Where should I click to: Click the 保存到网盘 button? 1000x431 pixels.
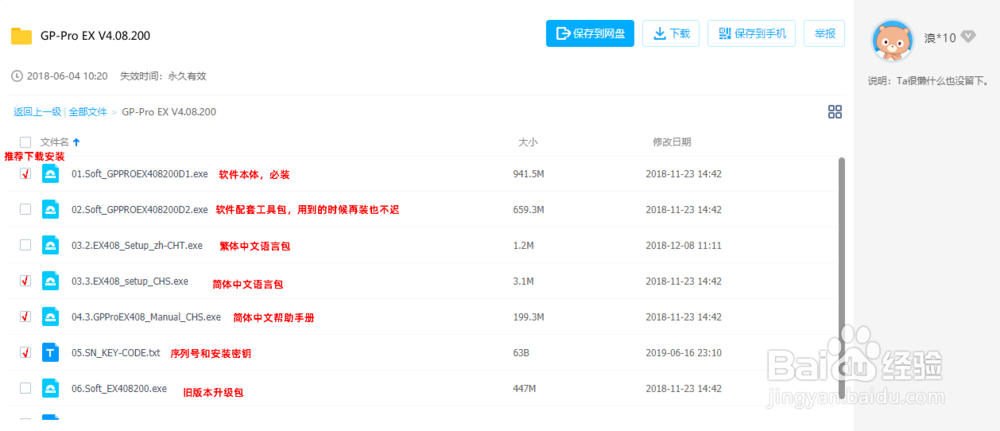(590, 33)
